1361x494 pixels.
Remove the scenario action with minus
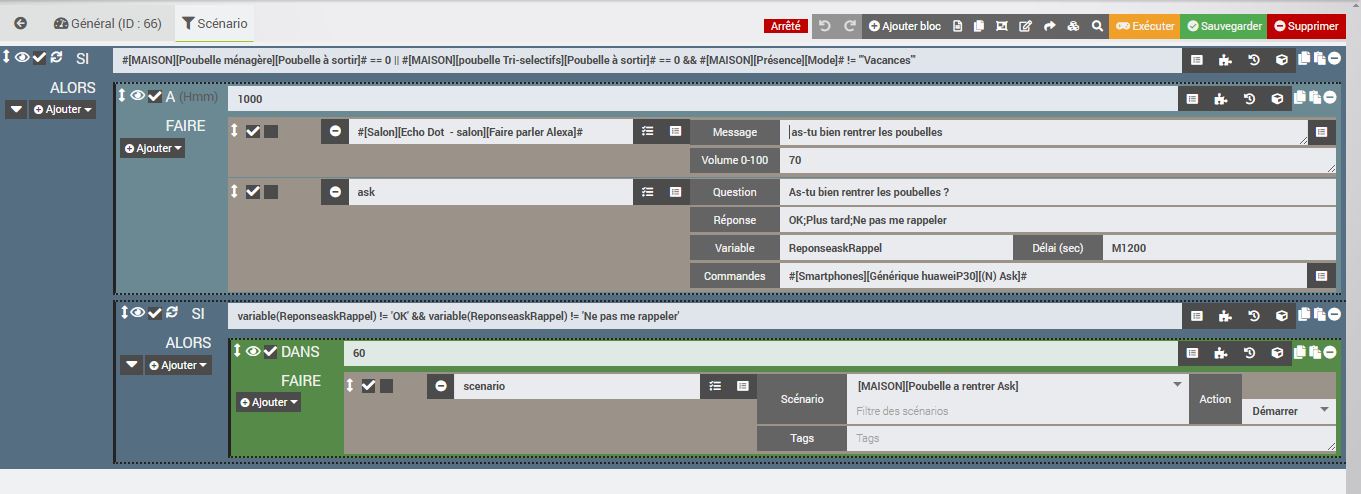pyautogui.click(x=441, y=386)
